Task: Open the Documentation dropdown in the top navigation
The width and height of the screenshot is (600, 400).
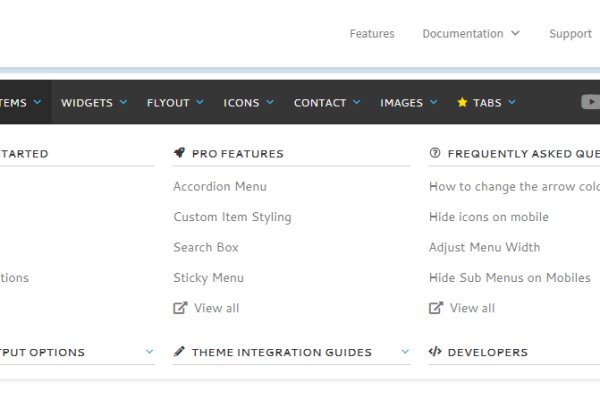Action: (x=471, y=34)
